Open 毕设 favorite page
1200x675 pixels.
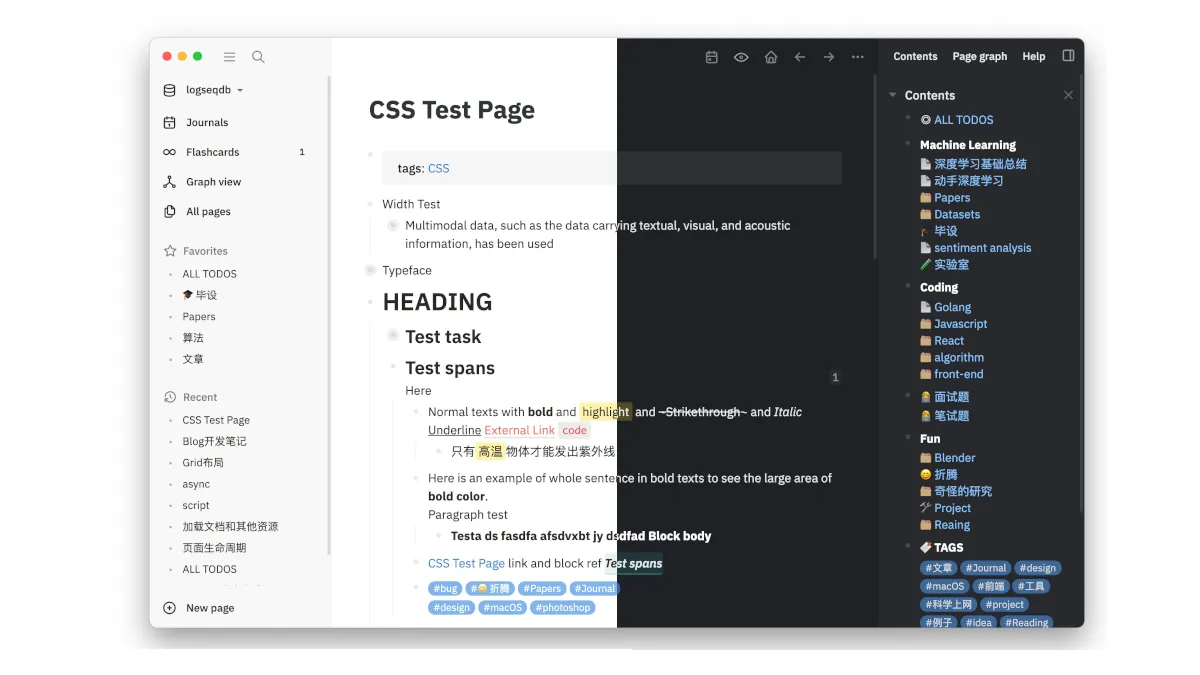pos(200,295)
